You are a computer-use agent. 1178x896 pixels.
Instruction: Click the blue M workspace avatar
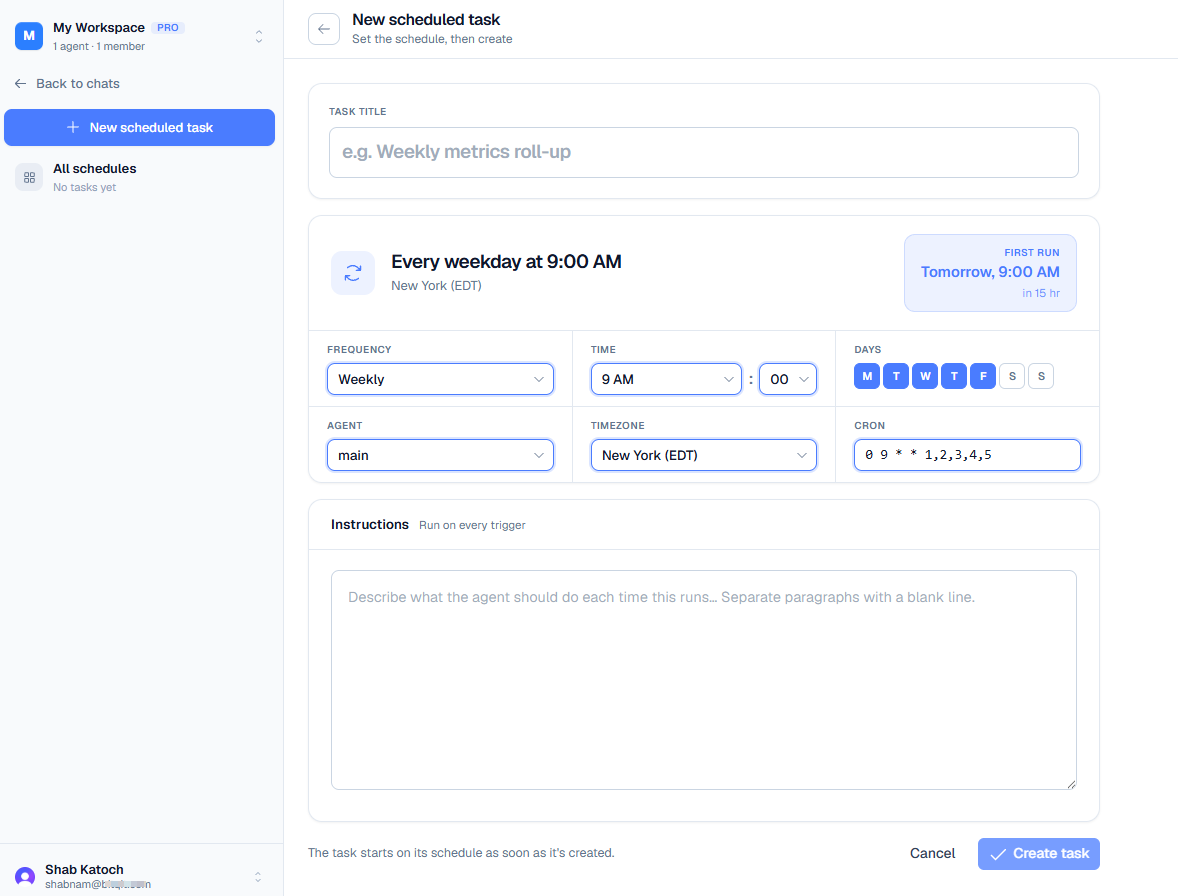tap(29, 36)
